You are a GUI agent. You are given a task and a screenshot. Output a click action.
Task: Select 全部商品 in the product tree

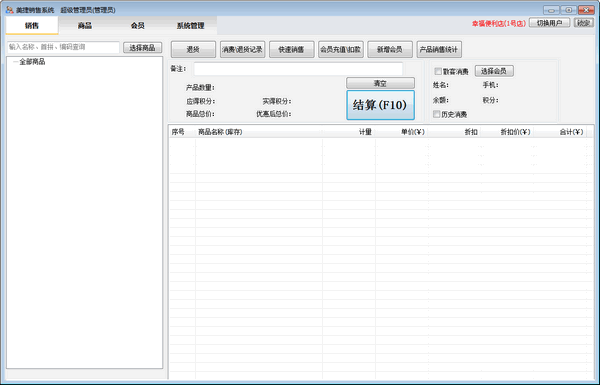[x=32, y=62]
